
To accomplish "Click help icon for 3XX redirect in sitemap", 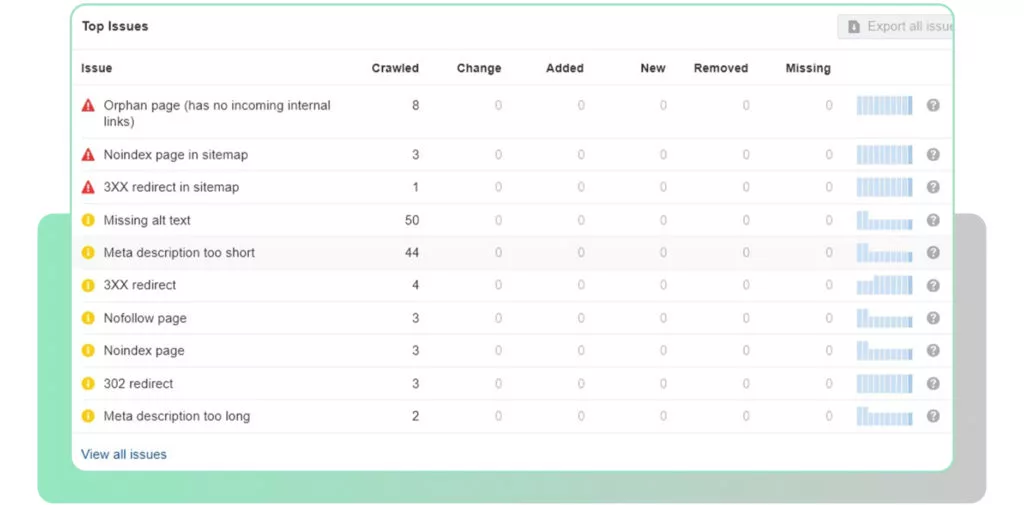I will coord(933,187).
